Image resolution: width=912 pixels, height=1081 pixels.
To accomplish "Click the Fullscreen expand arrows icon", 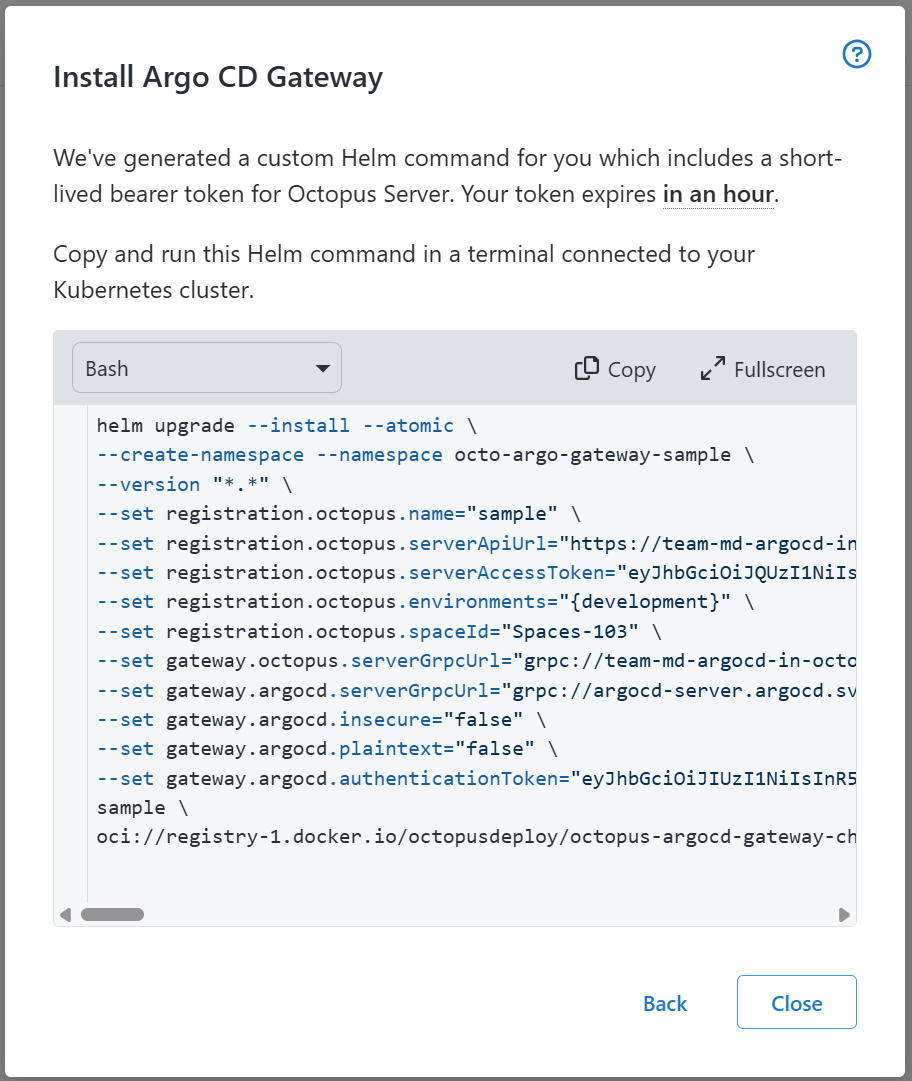I will pyautogui.click(x=713, y=369).
